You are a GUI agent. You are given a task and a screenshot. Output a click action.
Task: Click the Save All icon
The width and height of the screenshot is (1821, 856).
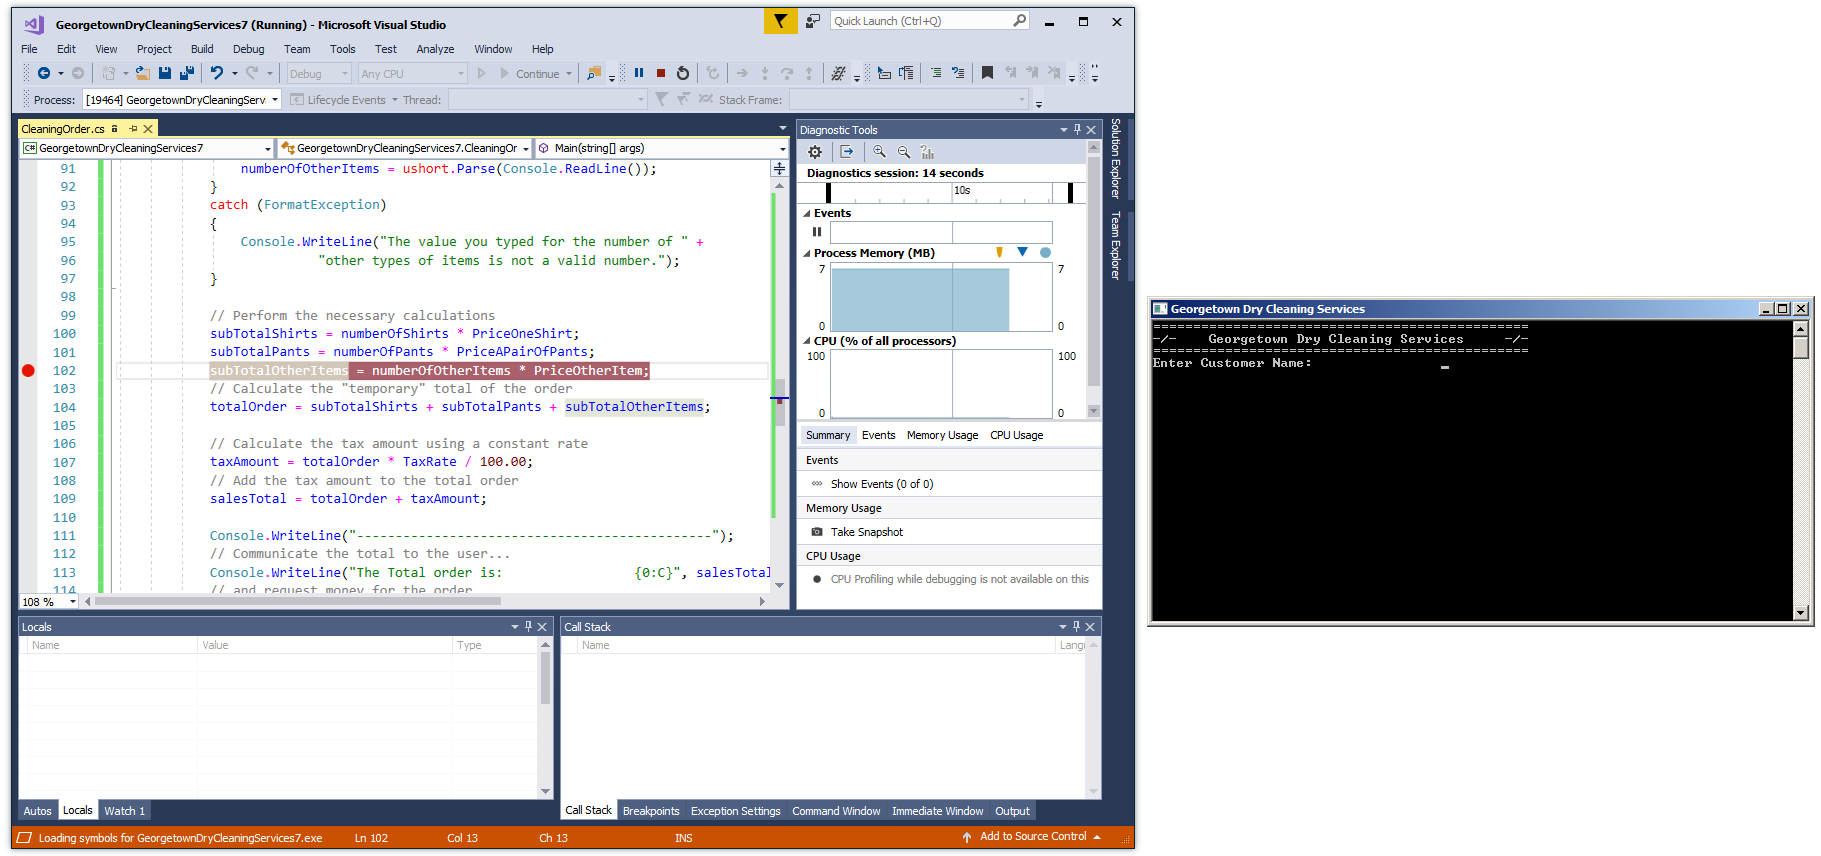click(x=186, y=73)
